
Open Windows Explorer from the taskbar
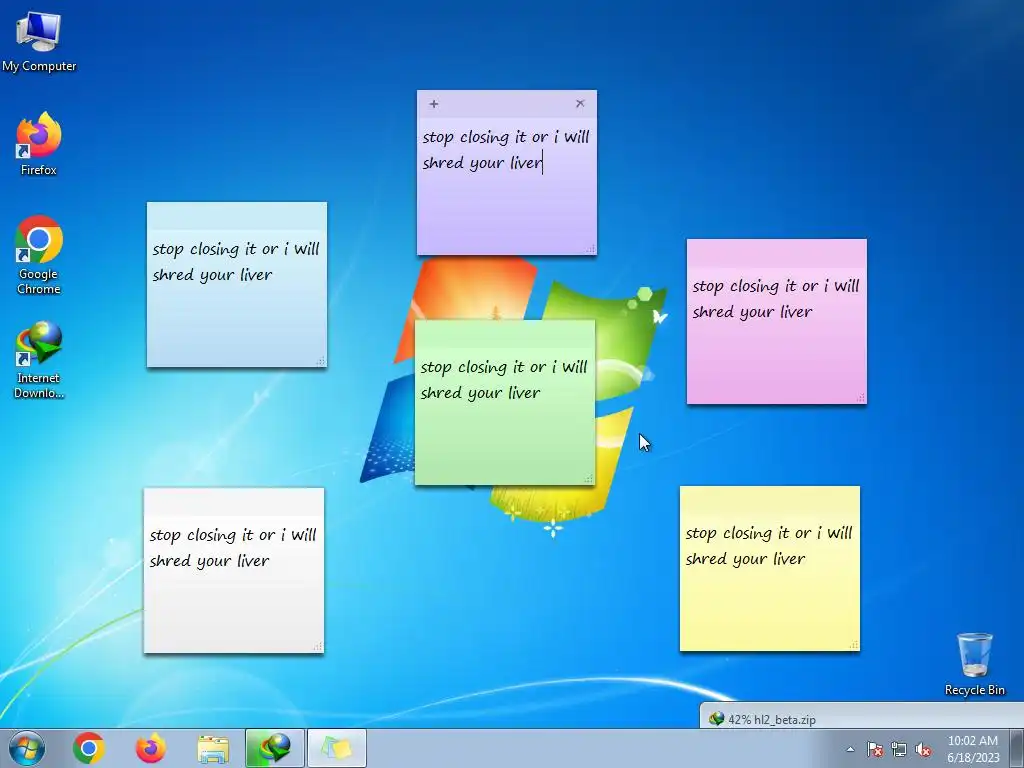pyautogui.click(x=213, y=748)
